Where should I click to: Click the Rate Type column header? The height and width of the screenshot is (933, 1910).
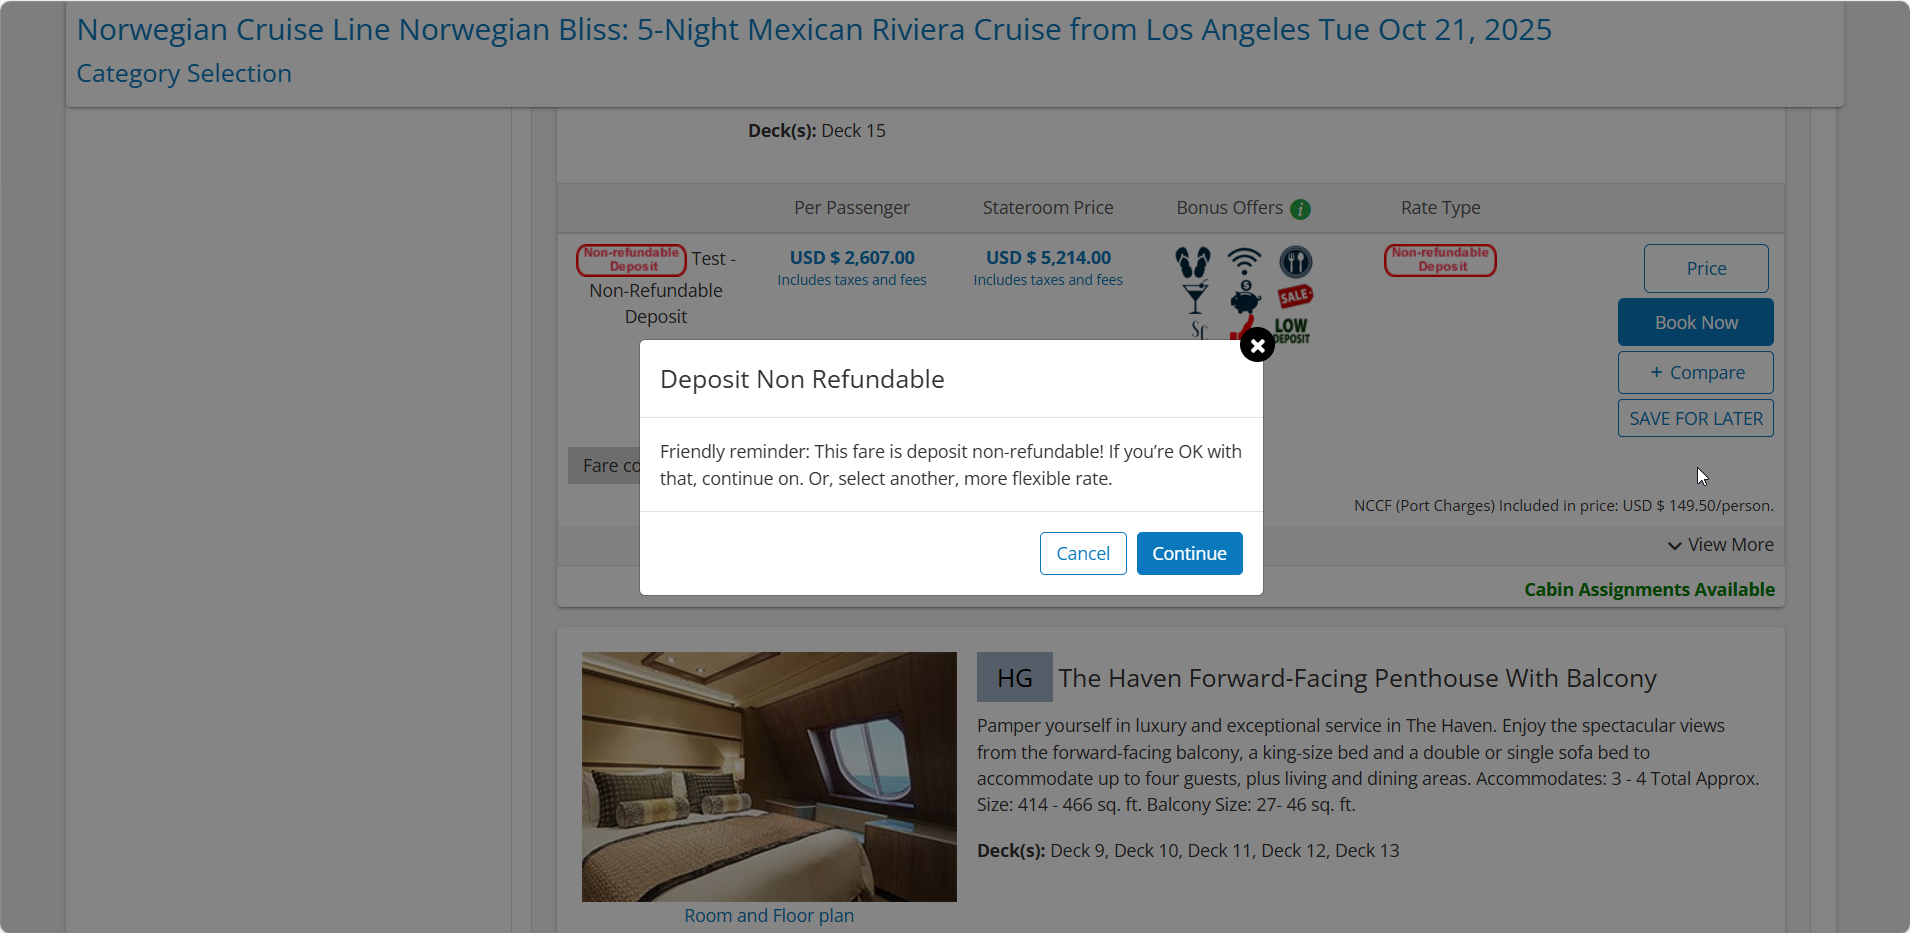point(1440,208)
